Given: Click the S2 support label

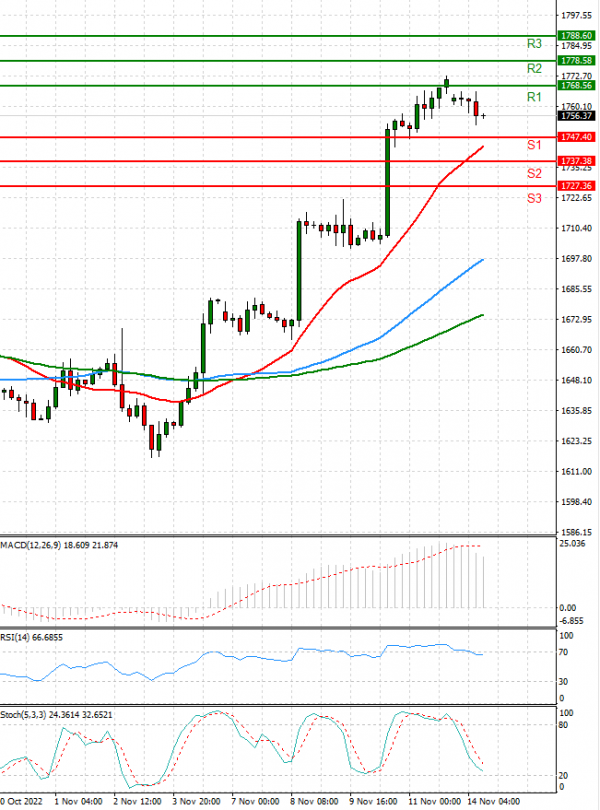Looking at the screenshot, I should [534, 174].
